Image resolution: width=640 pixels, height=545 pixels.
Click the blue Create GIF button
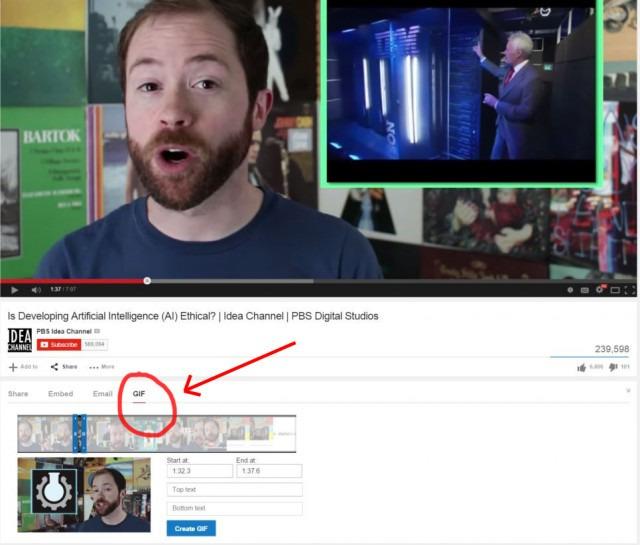191,528
